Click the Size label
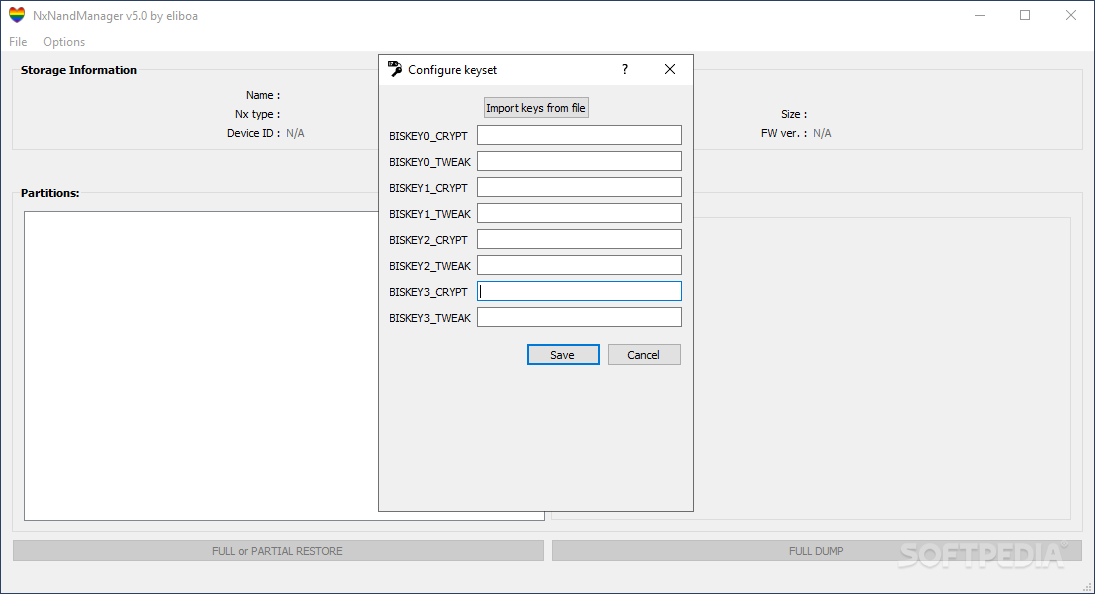Viewport: 1095px width, 594px height. coord(794,114)
